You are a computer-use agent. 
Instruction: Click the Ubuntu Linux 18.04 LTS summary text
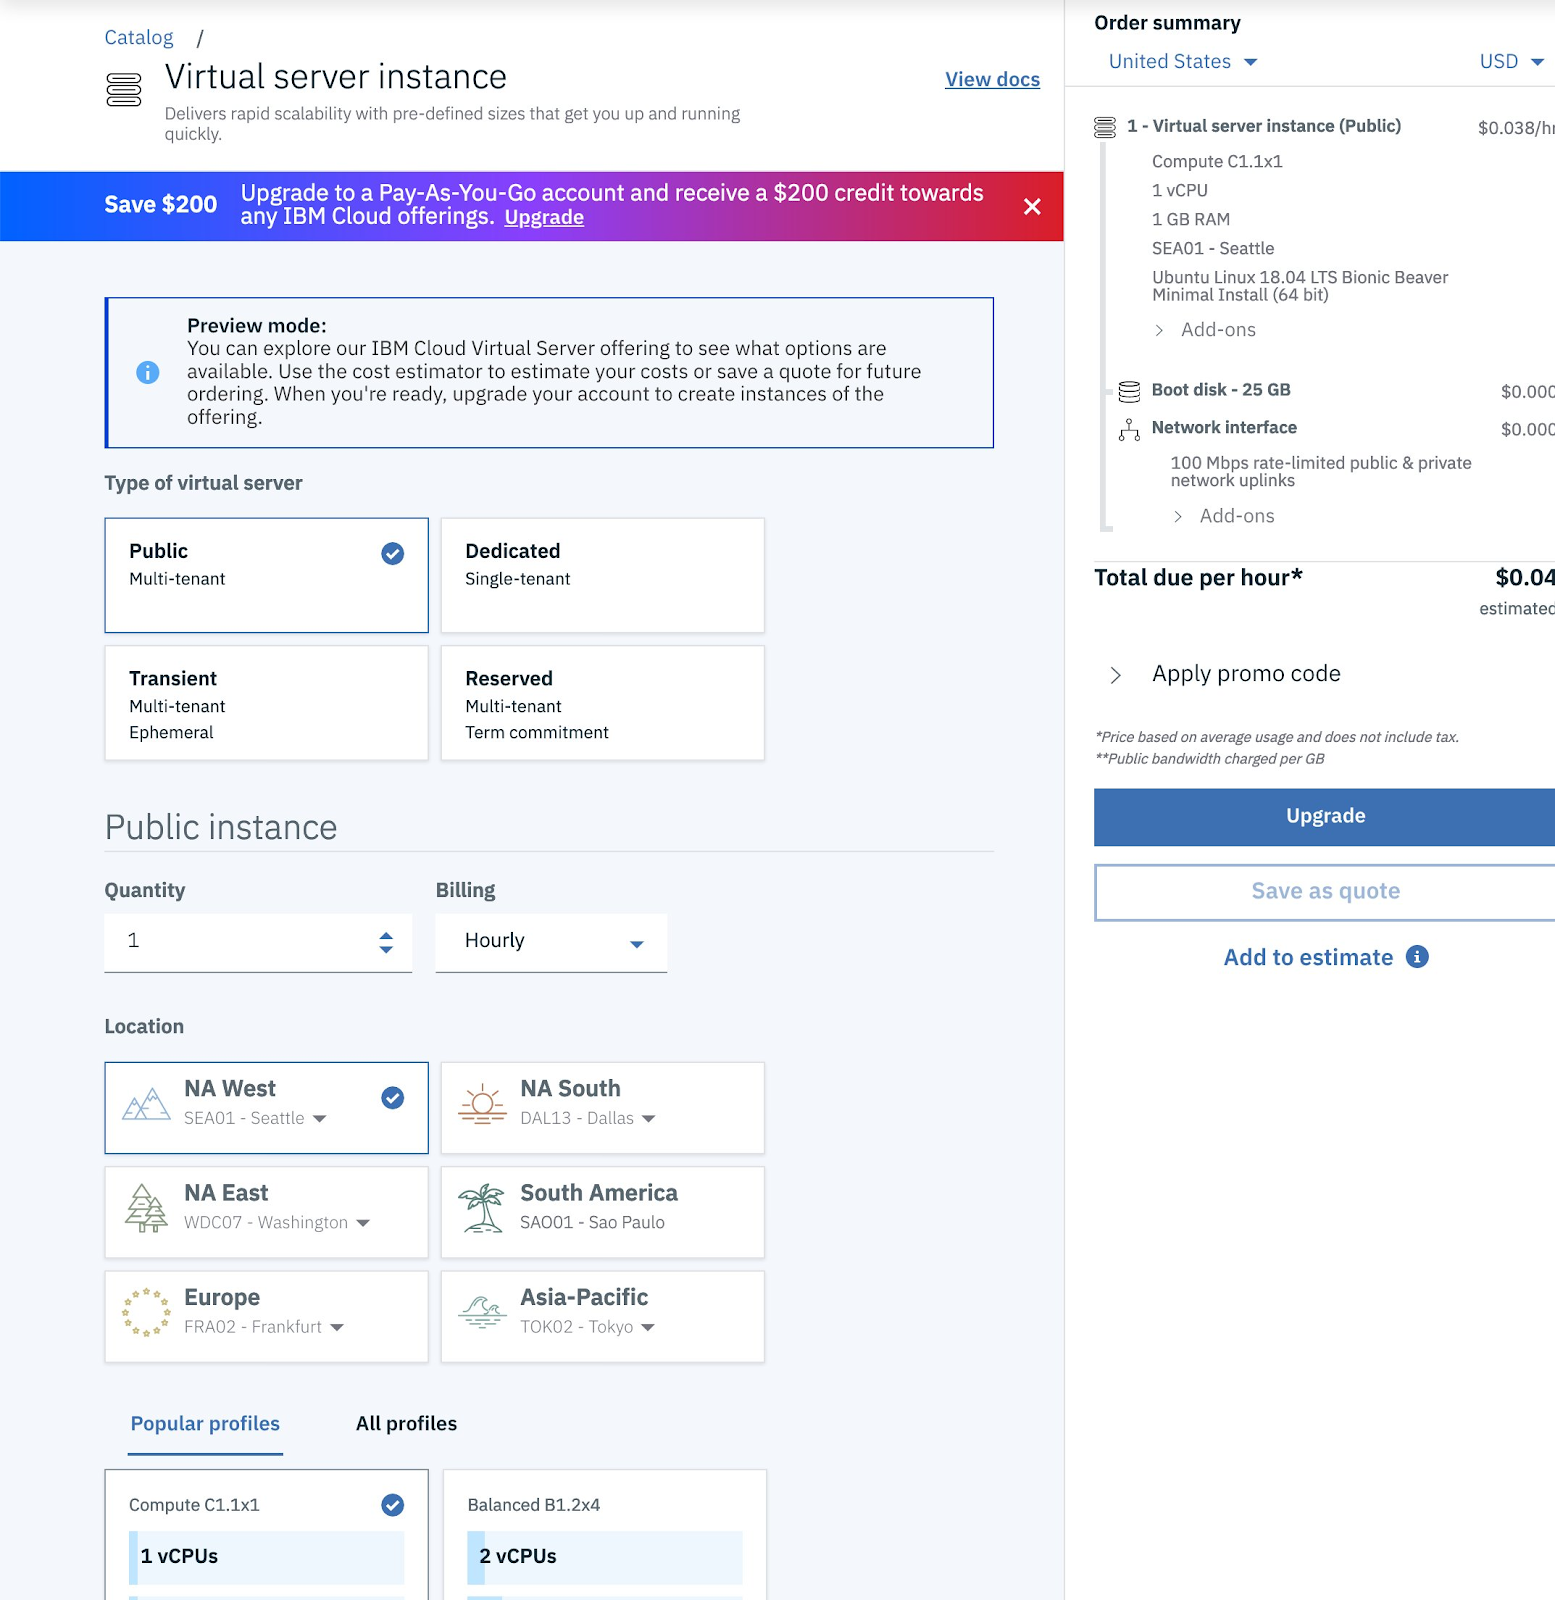(1300, 286)
